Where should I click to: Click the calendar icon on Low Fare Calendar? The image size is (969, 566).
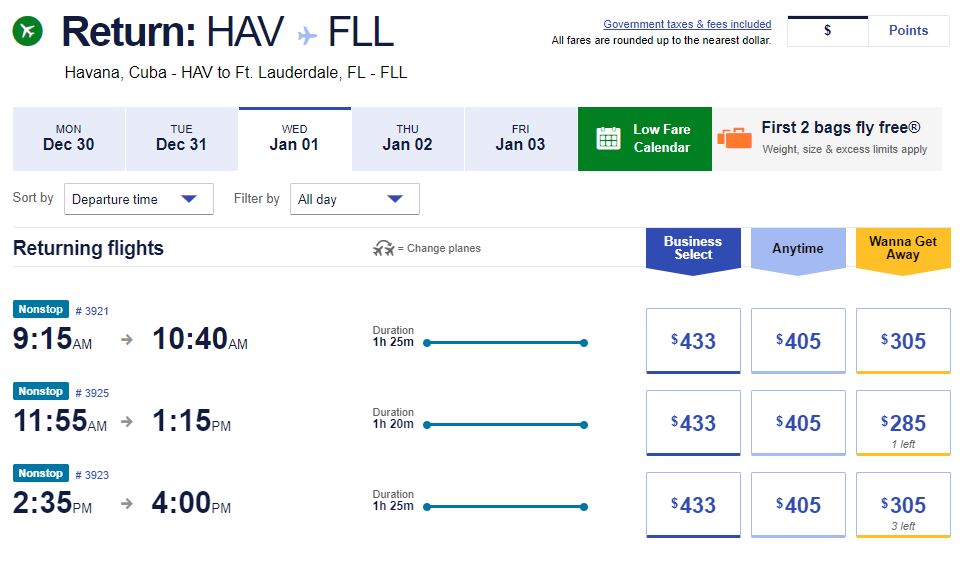pyautogui.click(x=608, y=138)
